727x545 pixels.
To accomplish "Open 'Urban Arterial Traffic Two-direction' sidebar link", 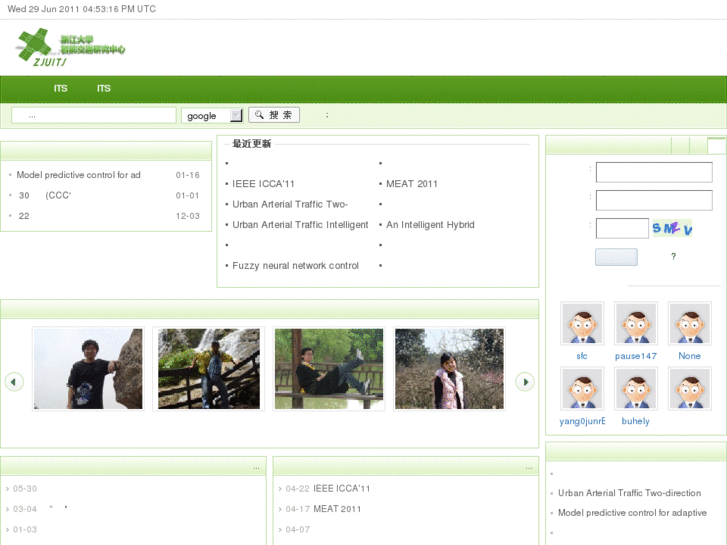I will pyautogui.click(x=629, y=493).
